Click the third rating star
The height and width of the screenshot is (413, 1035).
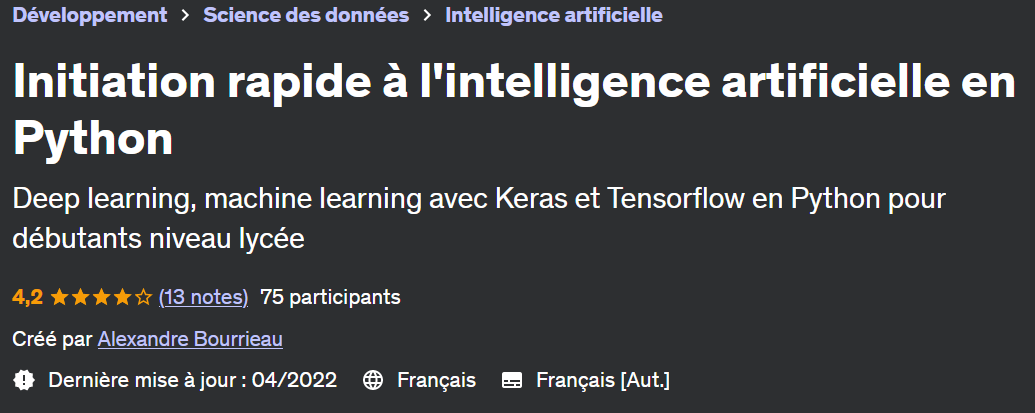click(101, 297)
